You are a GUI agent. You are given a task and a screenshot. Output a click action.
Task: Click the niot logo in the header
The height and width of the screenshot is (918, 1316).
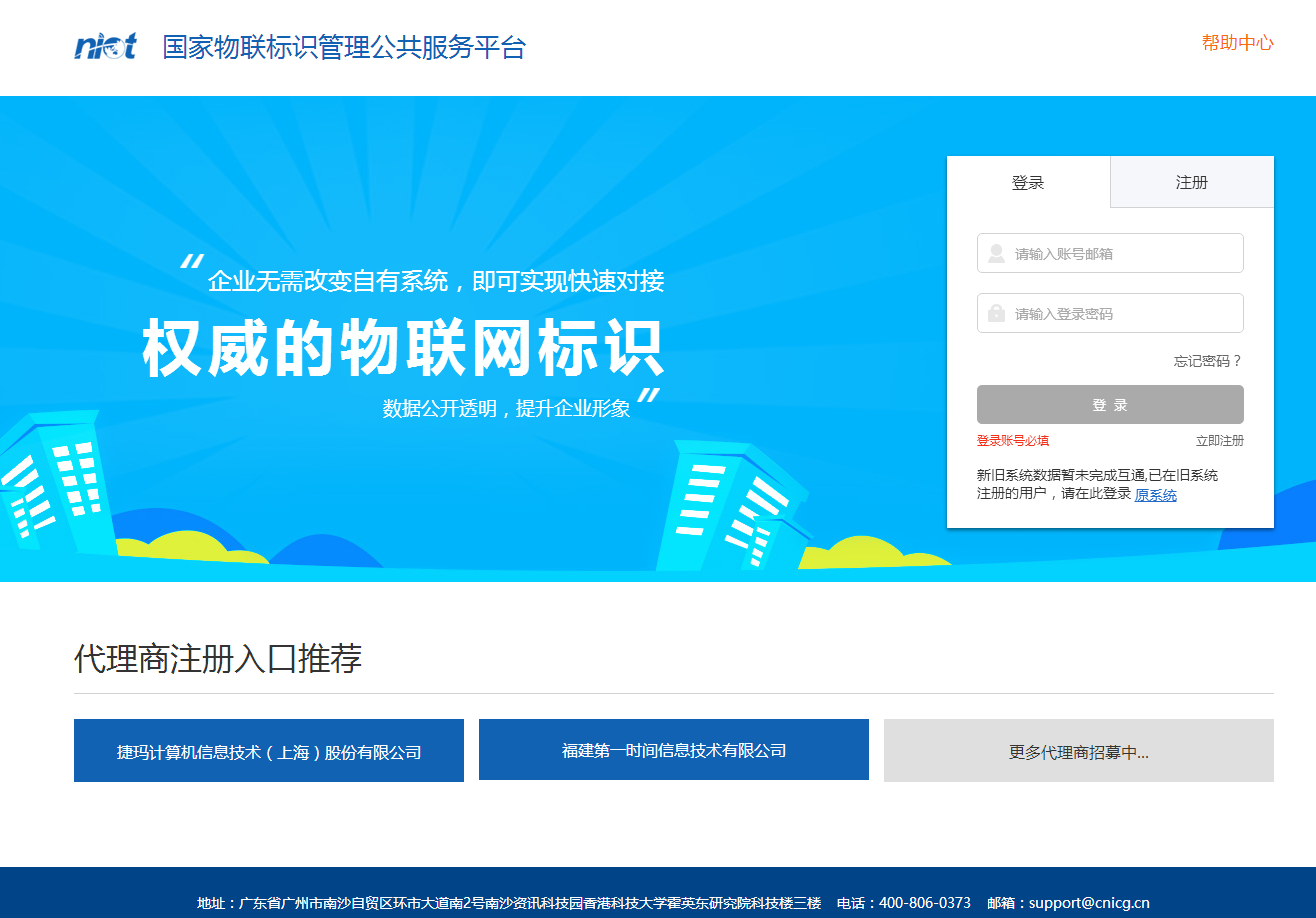105,46
